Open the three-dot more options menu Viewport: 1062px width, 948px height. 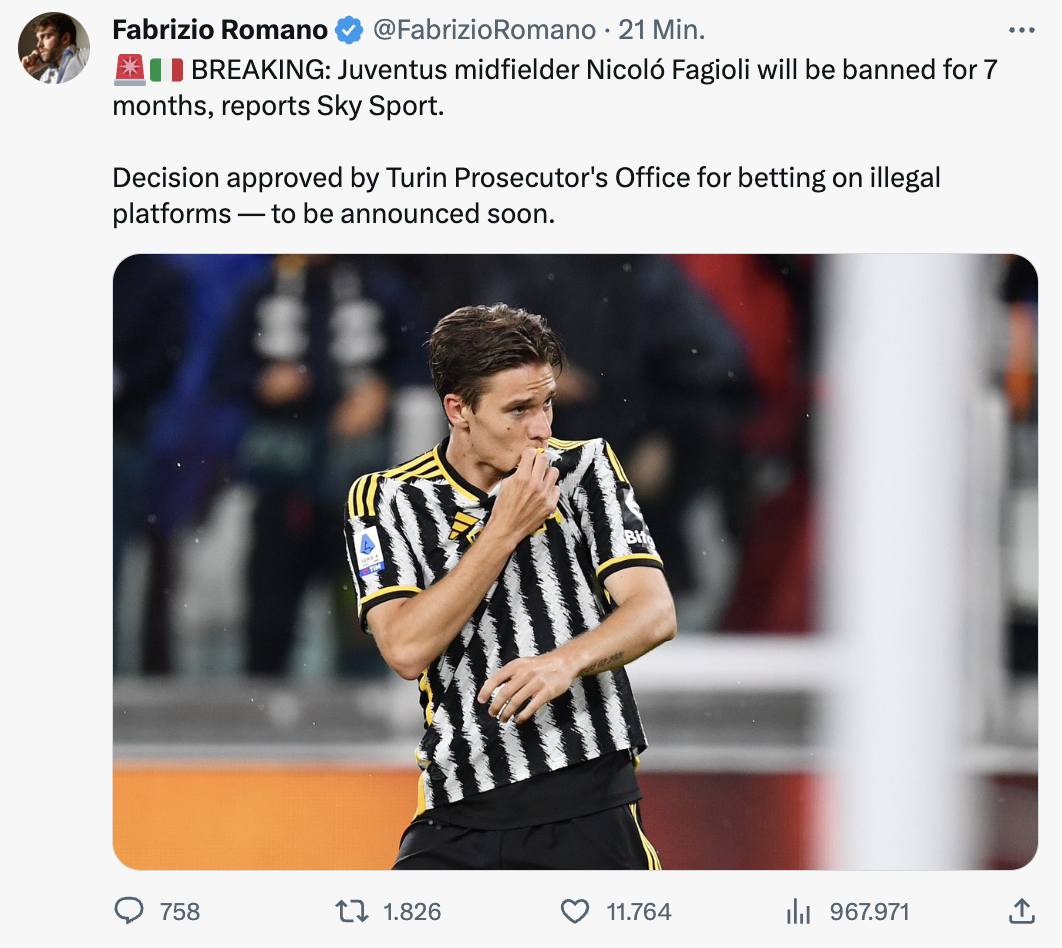click(1021, 31)
